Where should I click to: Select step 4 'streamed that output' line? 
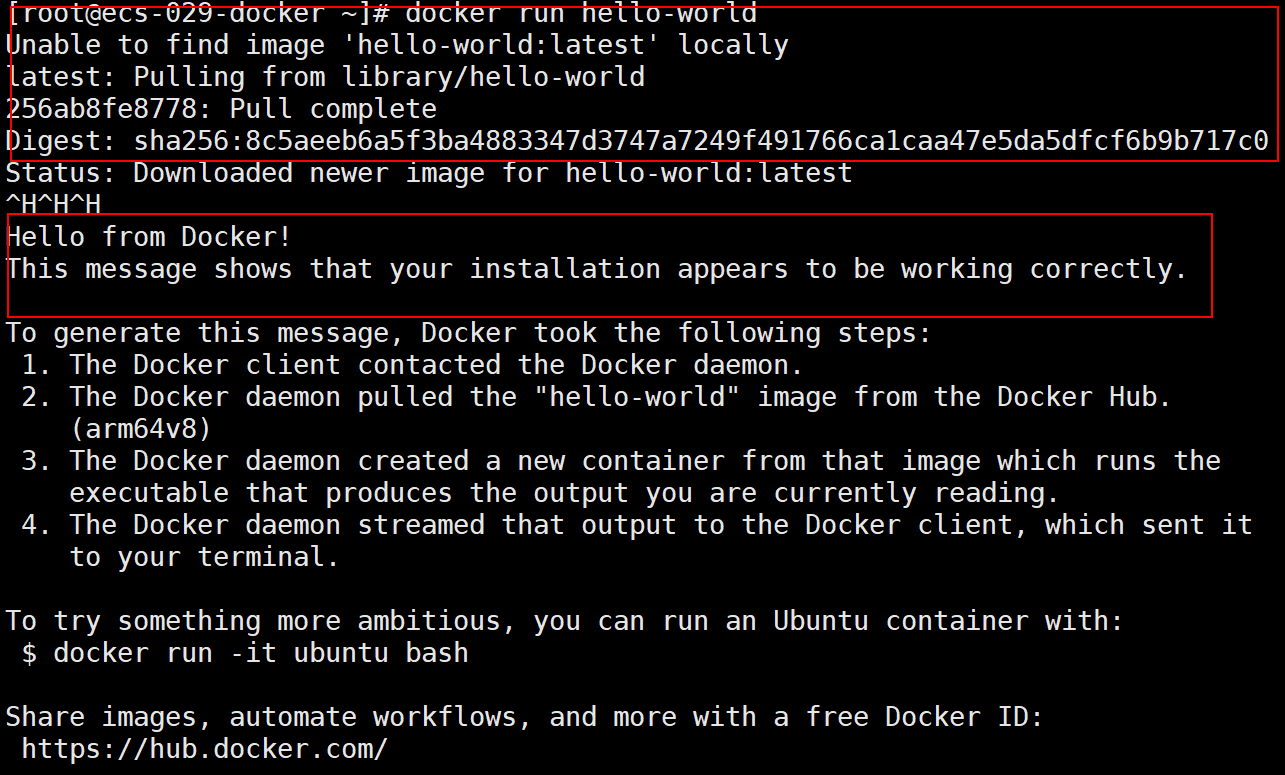tap(637, 525)
